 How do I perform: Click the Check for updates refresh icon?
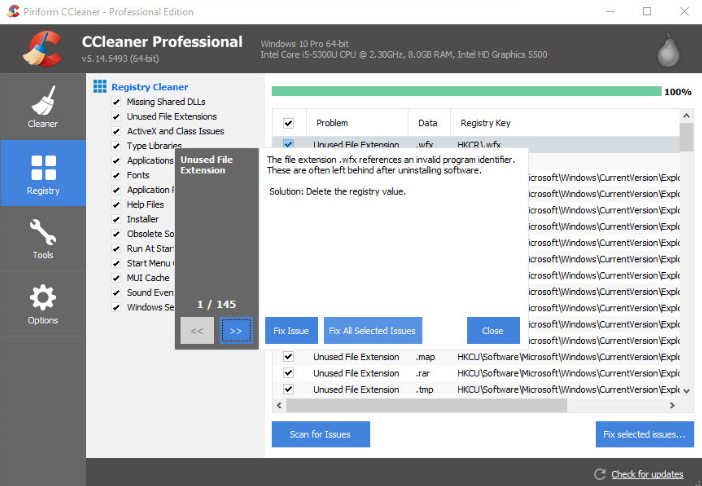click(599, 474)
